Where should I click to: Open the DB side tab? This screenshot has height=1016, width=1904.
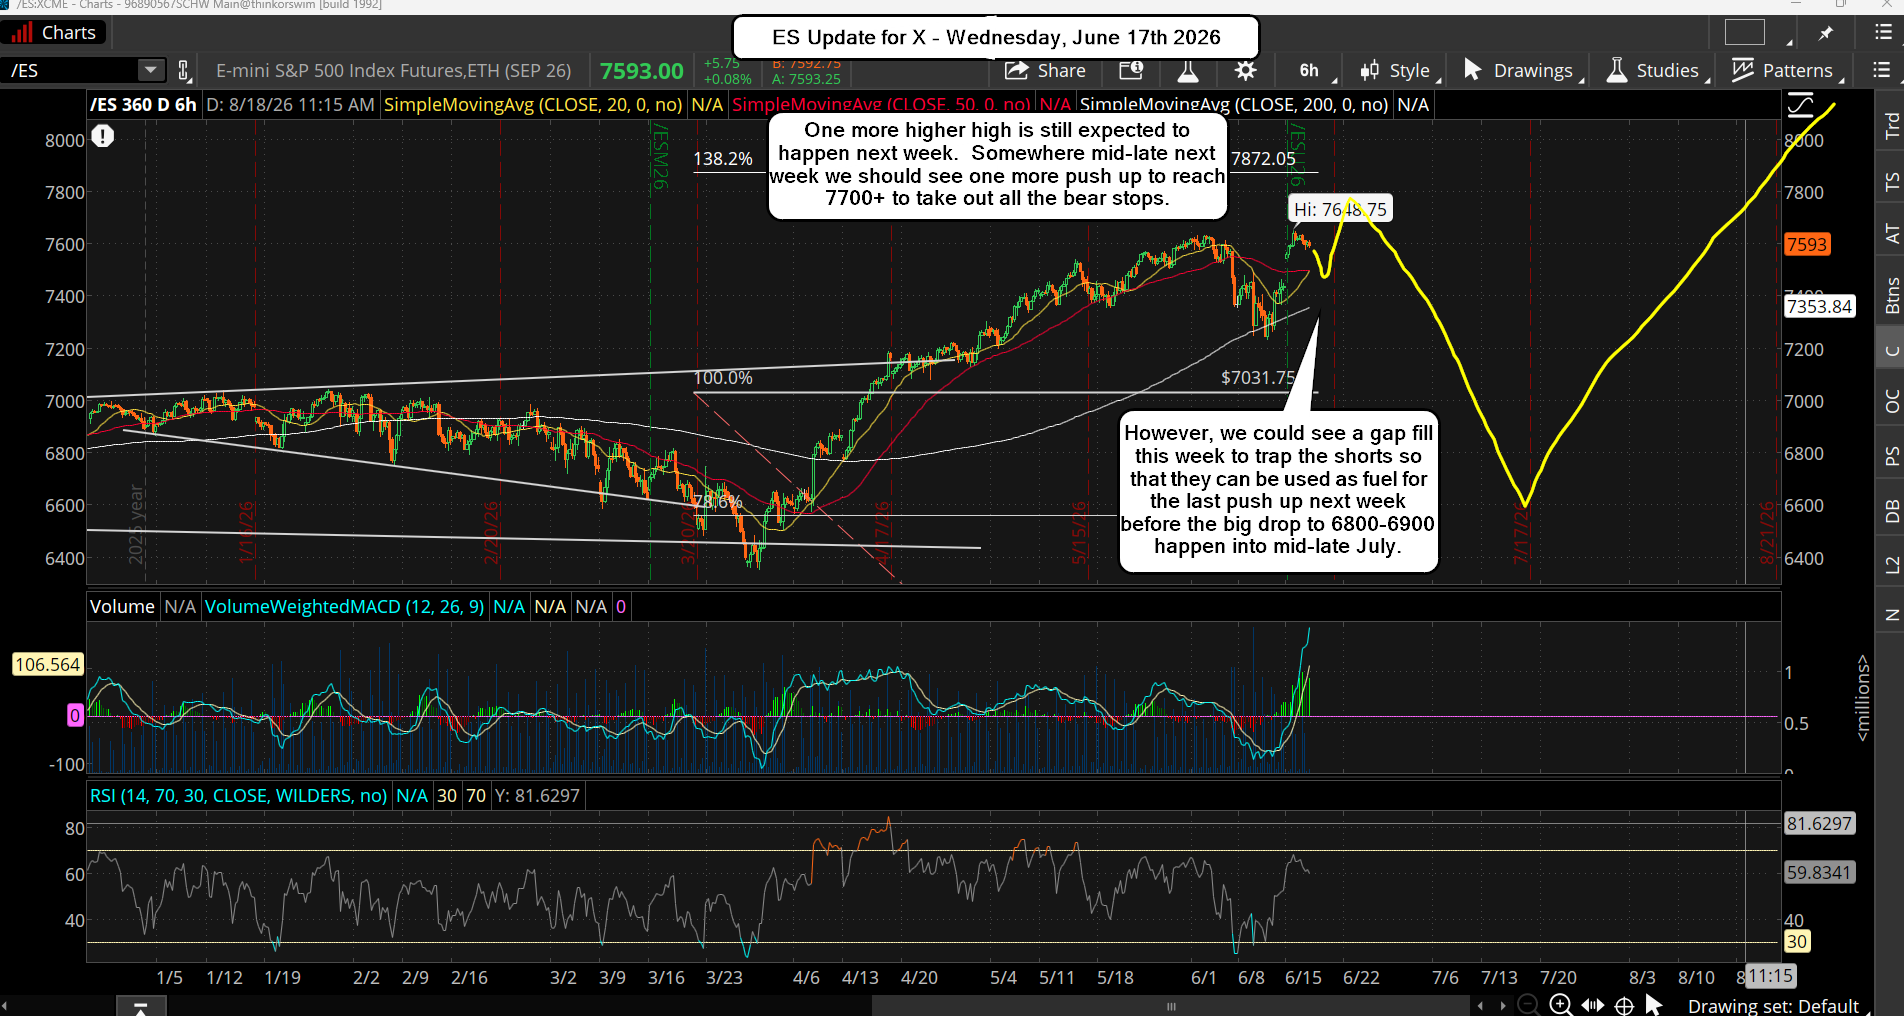click(x=1890, y=511)
